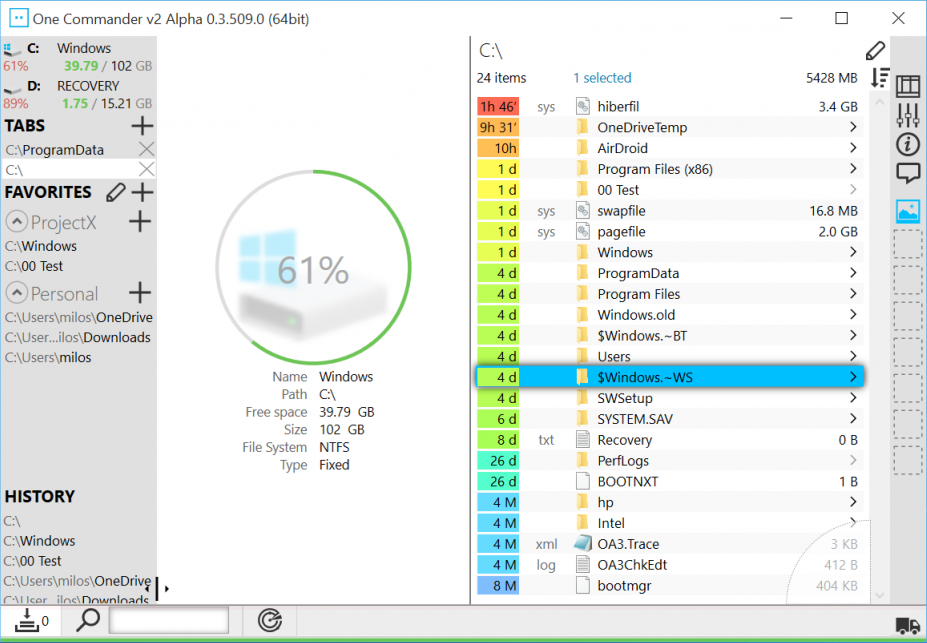Add a new favorites group with plus icon
This screenshot has height=643, width=927.
pyautogui.click(x=142, y=192)
